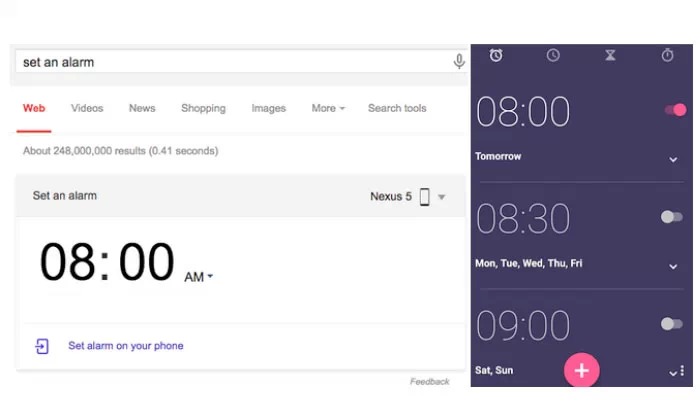Disable the 08:00 alarm switch
Viewport: 700px width, 415px height.
click(675, 110)
